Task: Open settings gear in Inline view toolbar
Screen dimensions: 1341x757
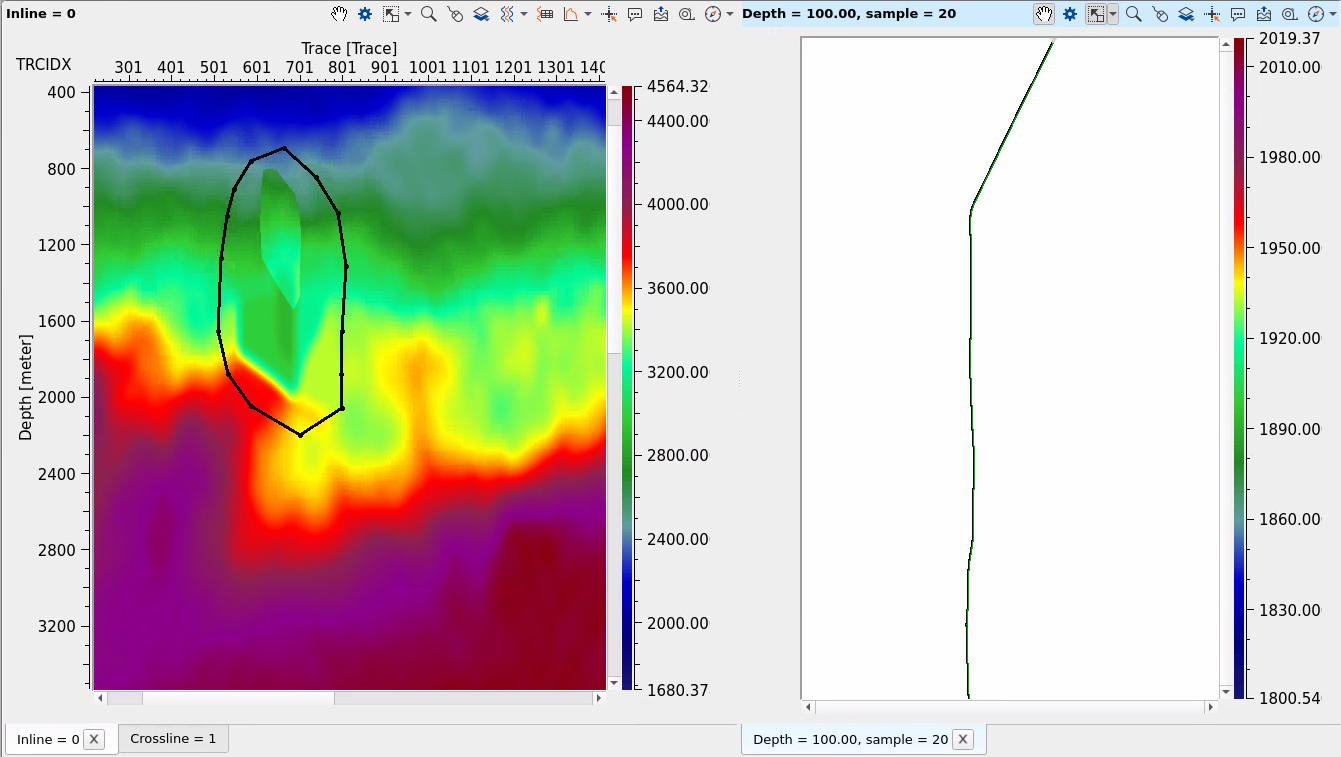Action: pos(365,14)
